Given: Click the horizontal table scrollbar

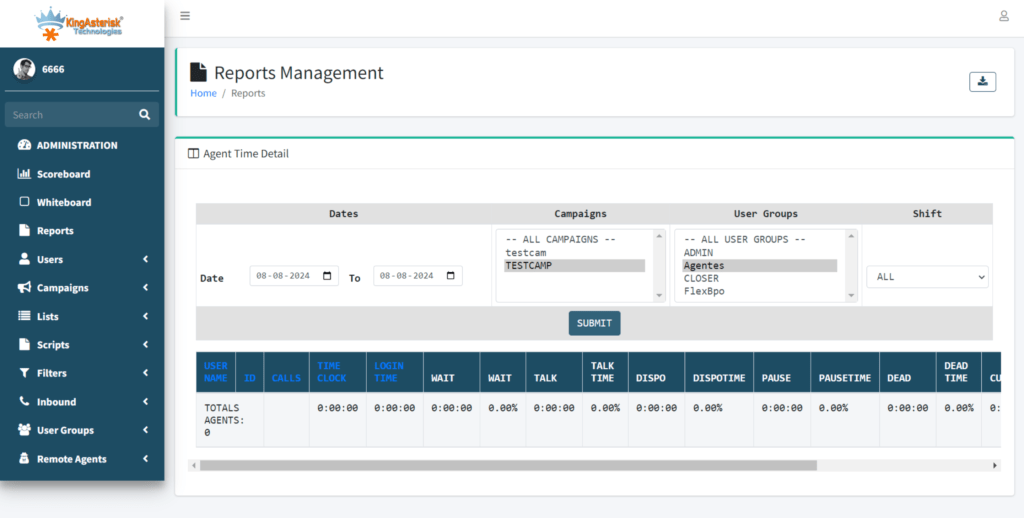Looking at the screenshot, I should pyautogui.click(x=508, y=465).
